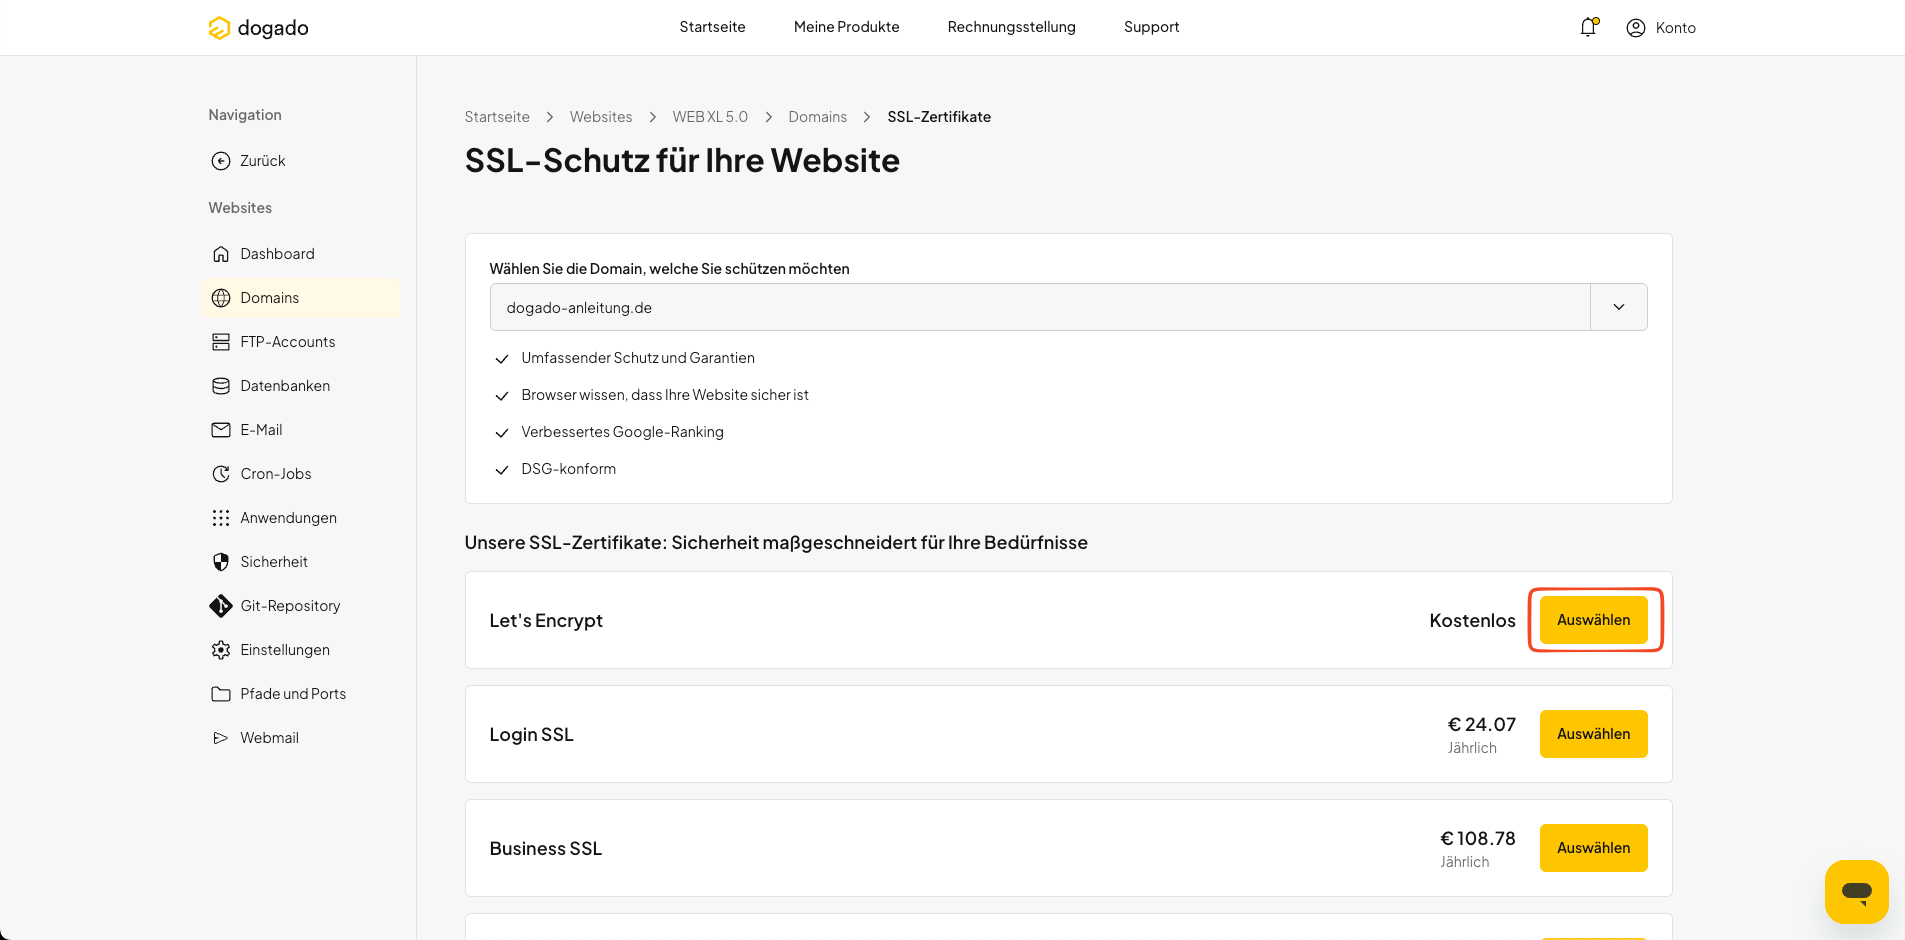
Task: Open Anwendungen label in the sidebar
Action: click(289, 518)
